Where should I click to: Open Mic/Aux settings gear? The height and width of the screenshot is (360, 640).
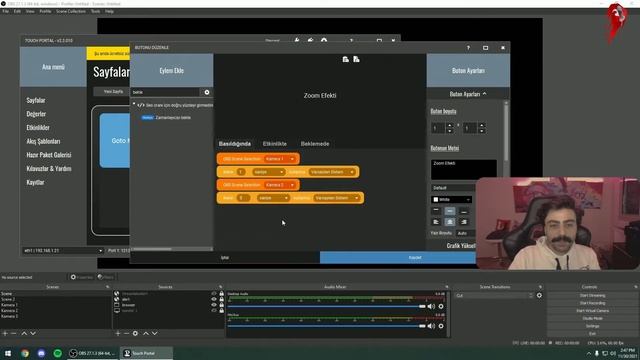click(441, 326)
